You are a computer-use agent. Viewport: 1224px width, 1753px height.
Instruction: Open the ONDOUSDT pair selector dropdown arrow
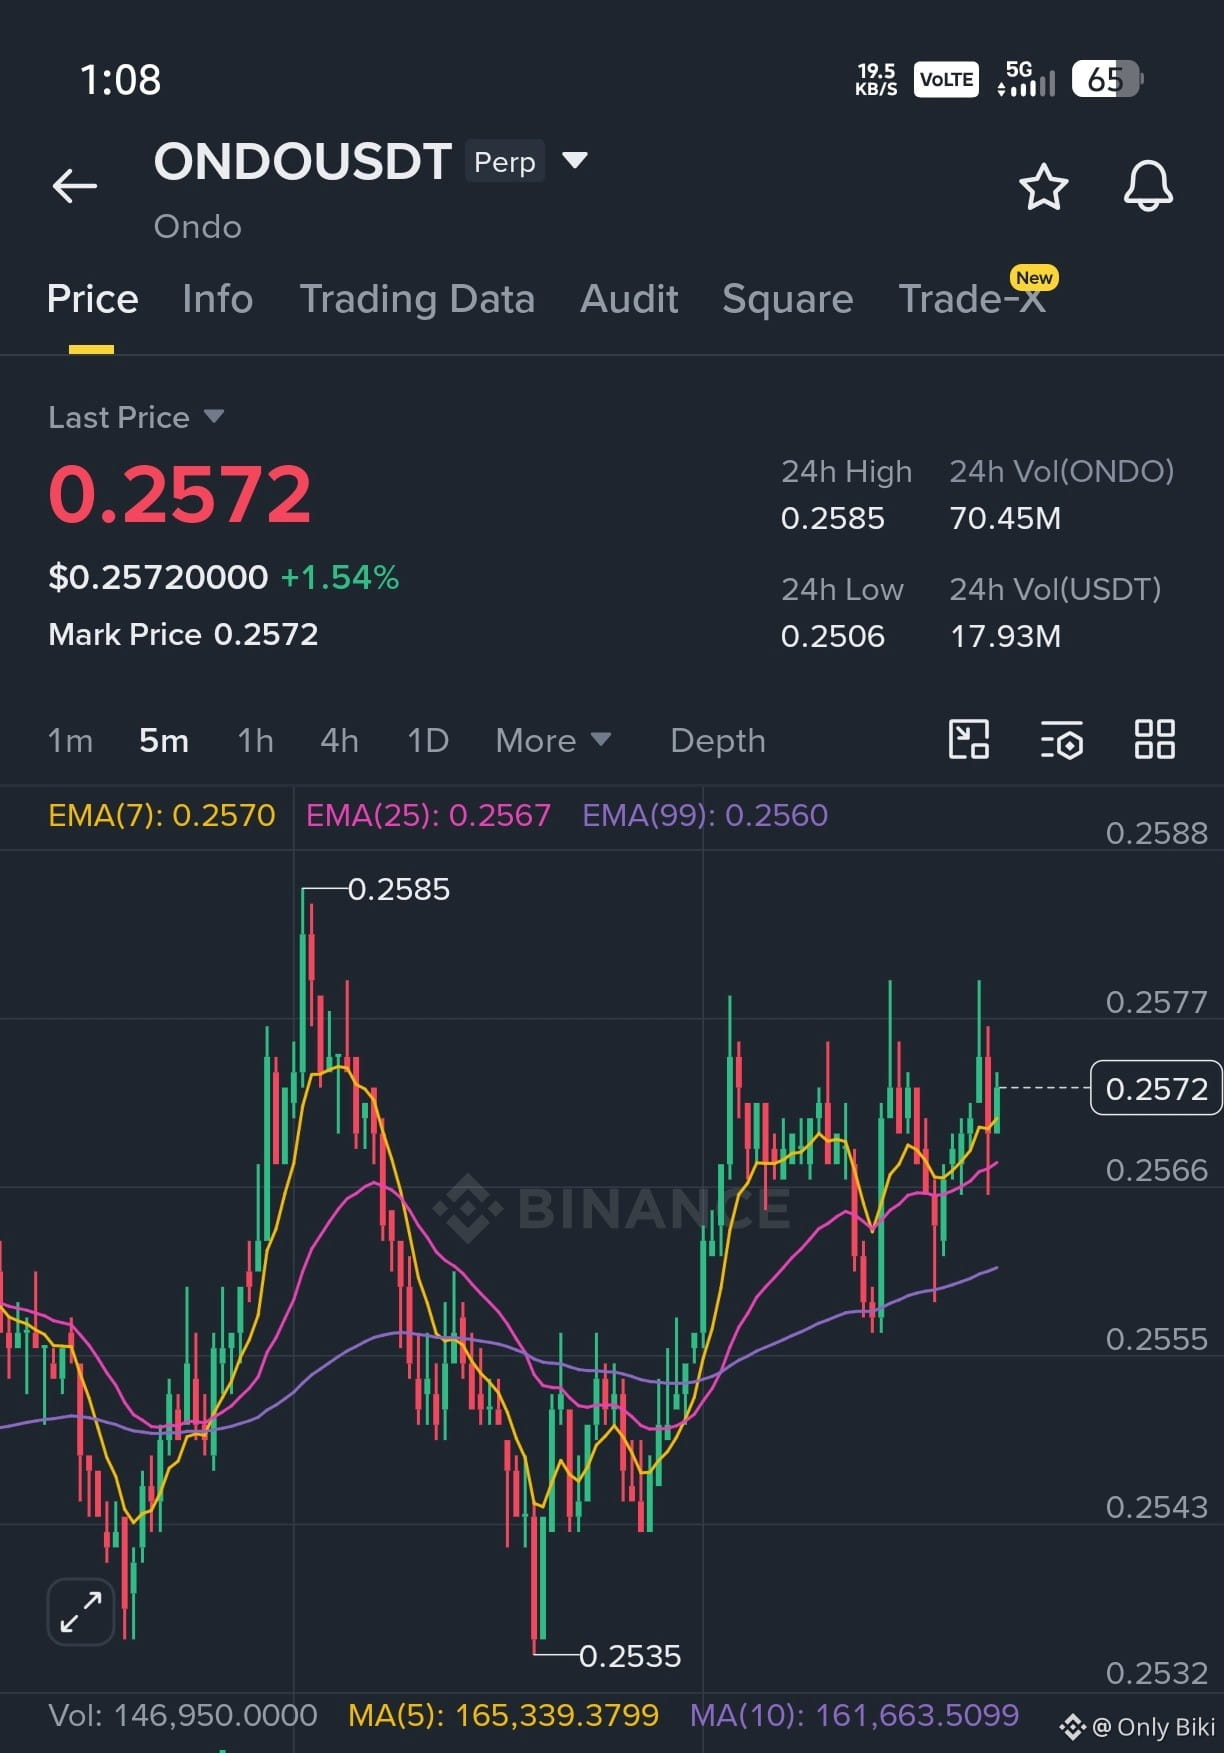pos(575,160)
